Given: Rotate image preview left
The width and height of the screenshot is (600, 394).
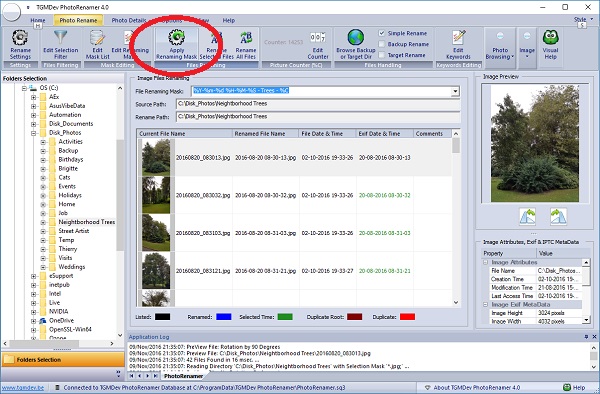Looking at the screenshot, I should [x=527, y=217].
